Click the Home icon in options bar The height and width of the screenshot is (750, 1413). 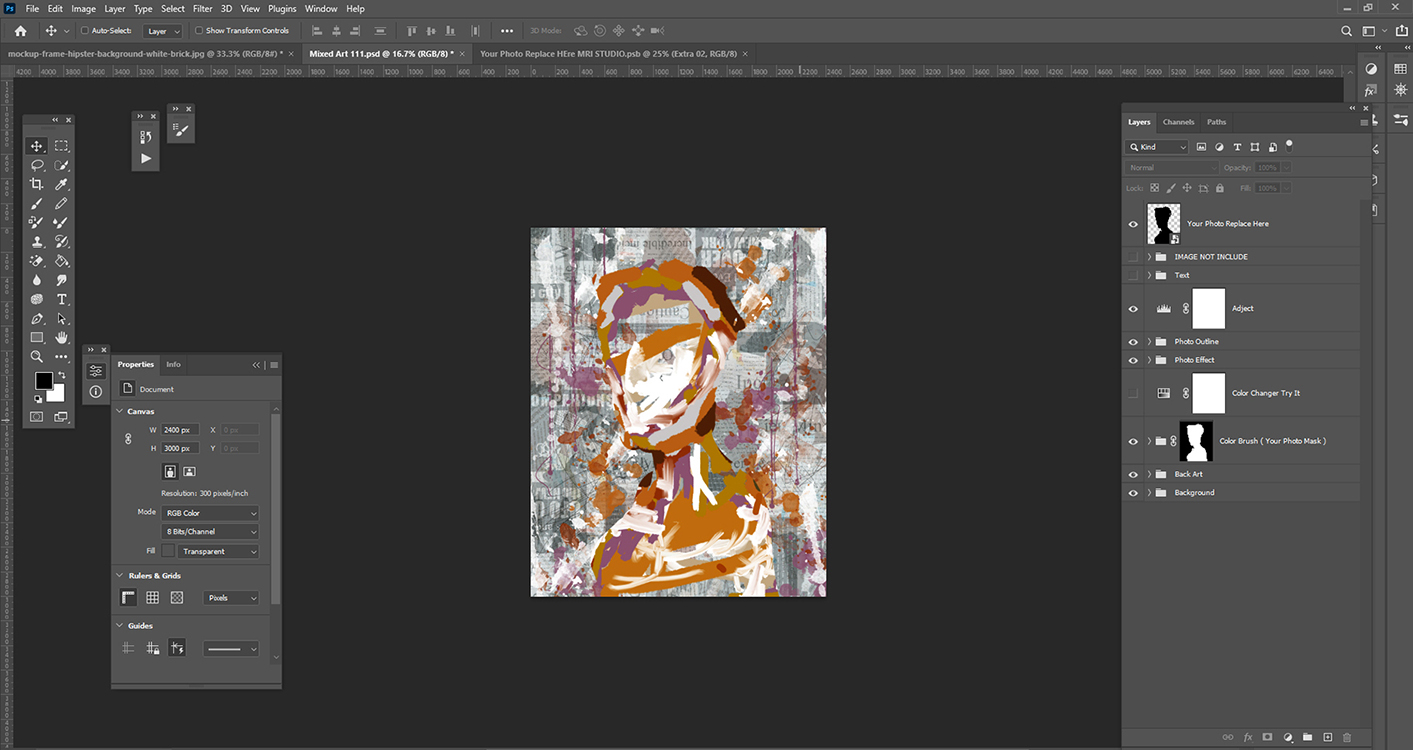pos(20,31)
